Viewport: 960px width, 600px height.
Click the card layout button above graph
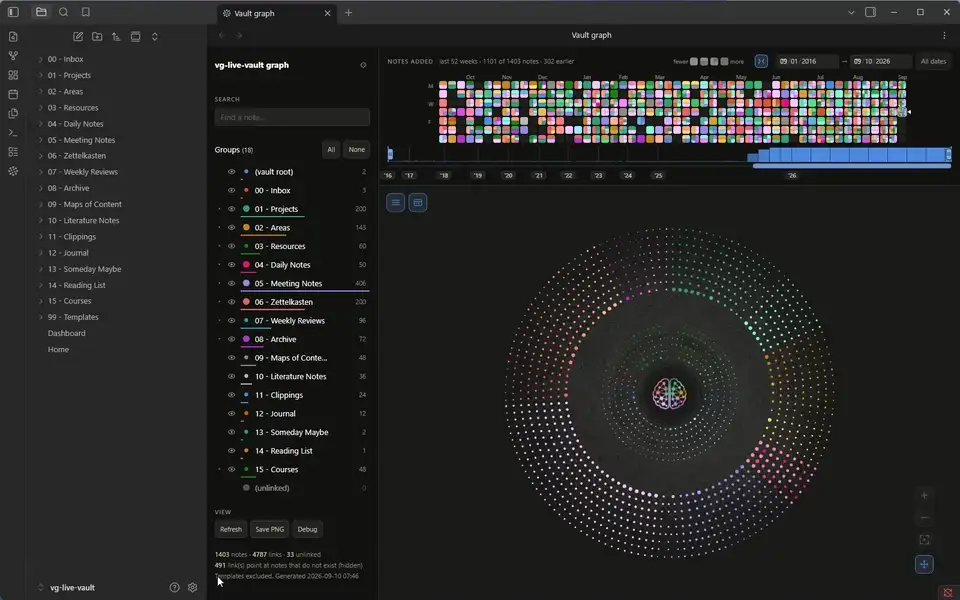coord(418,203)
